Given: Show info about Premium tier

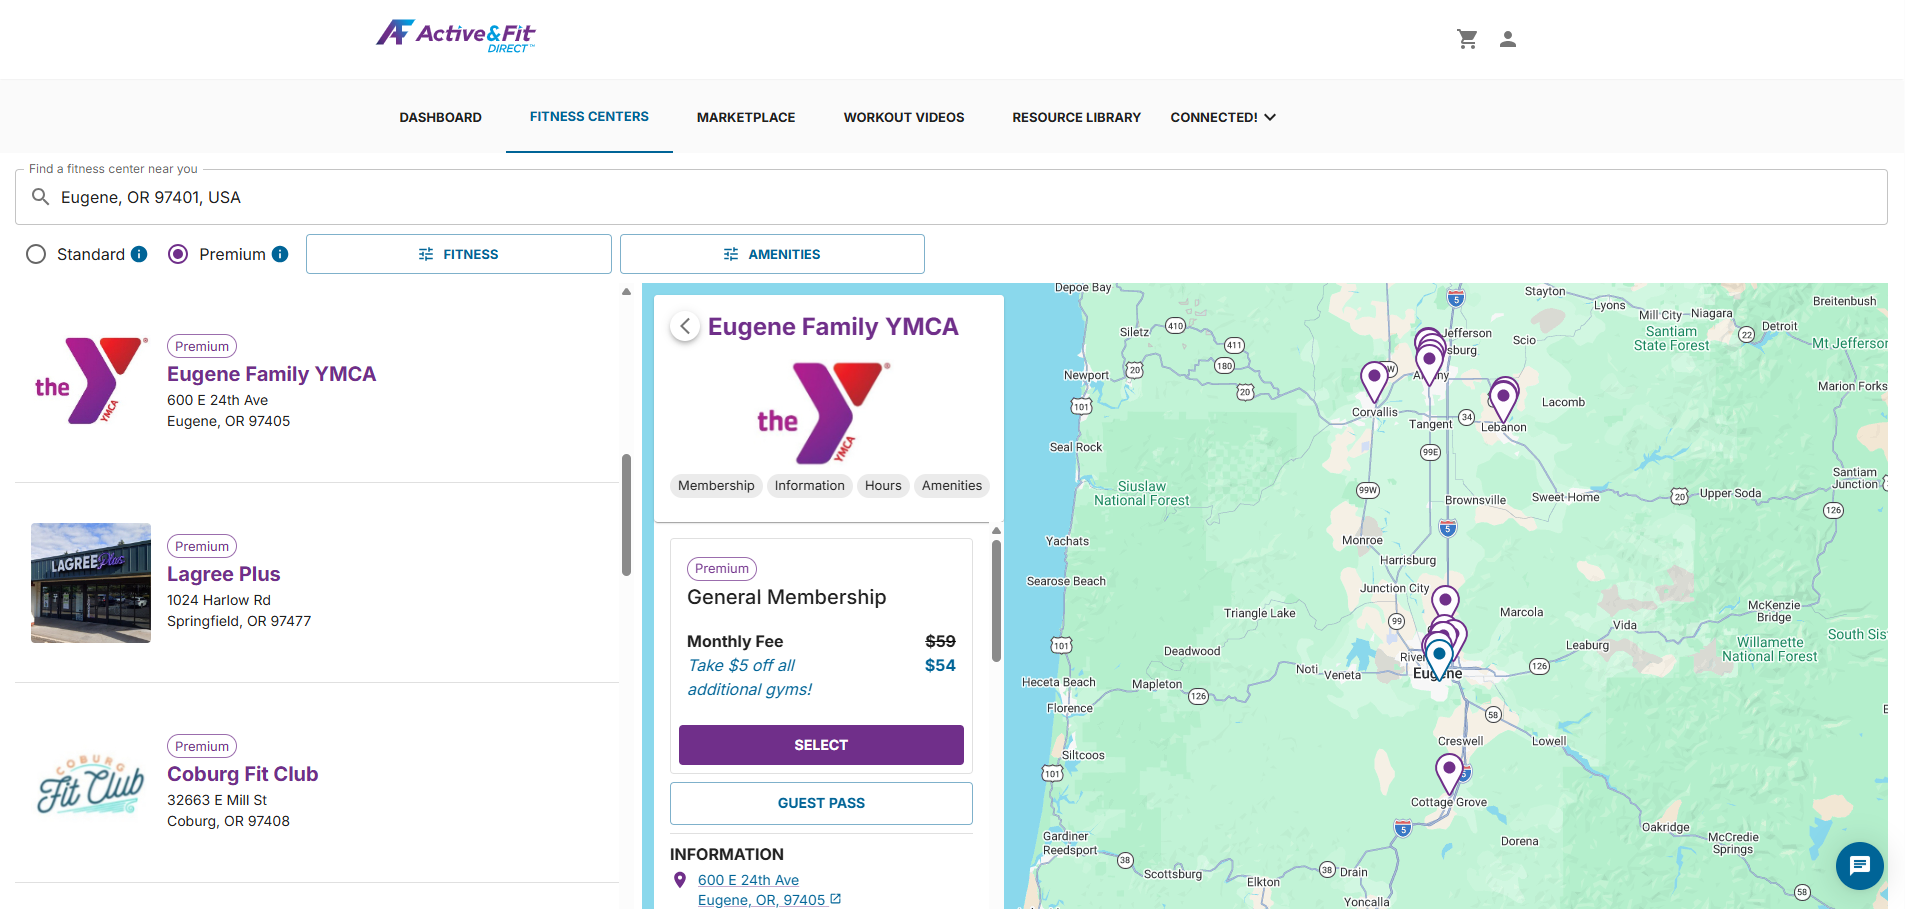Looking at the screenshot, I should [280, 254].
